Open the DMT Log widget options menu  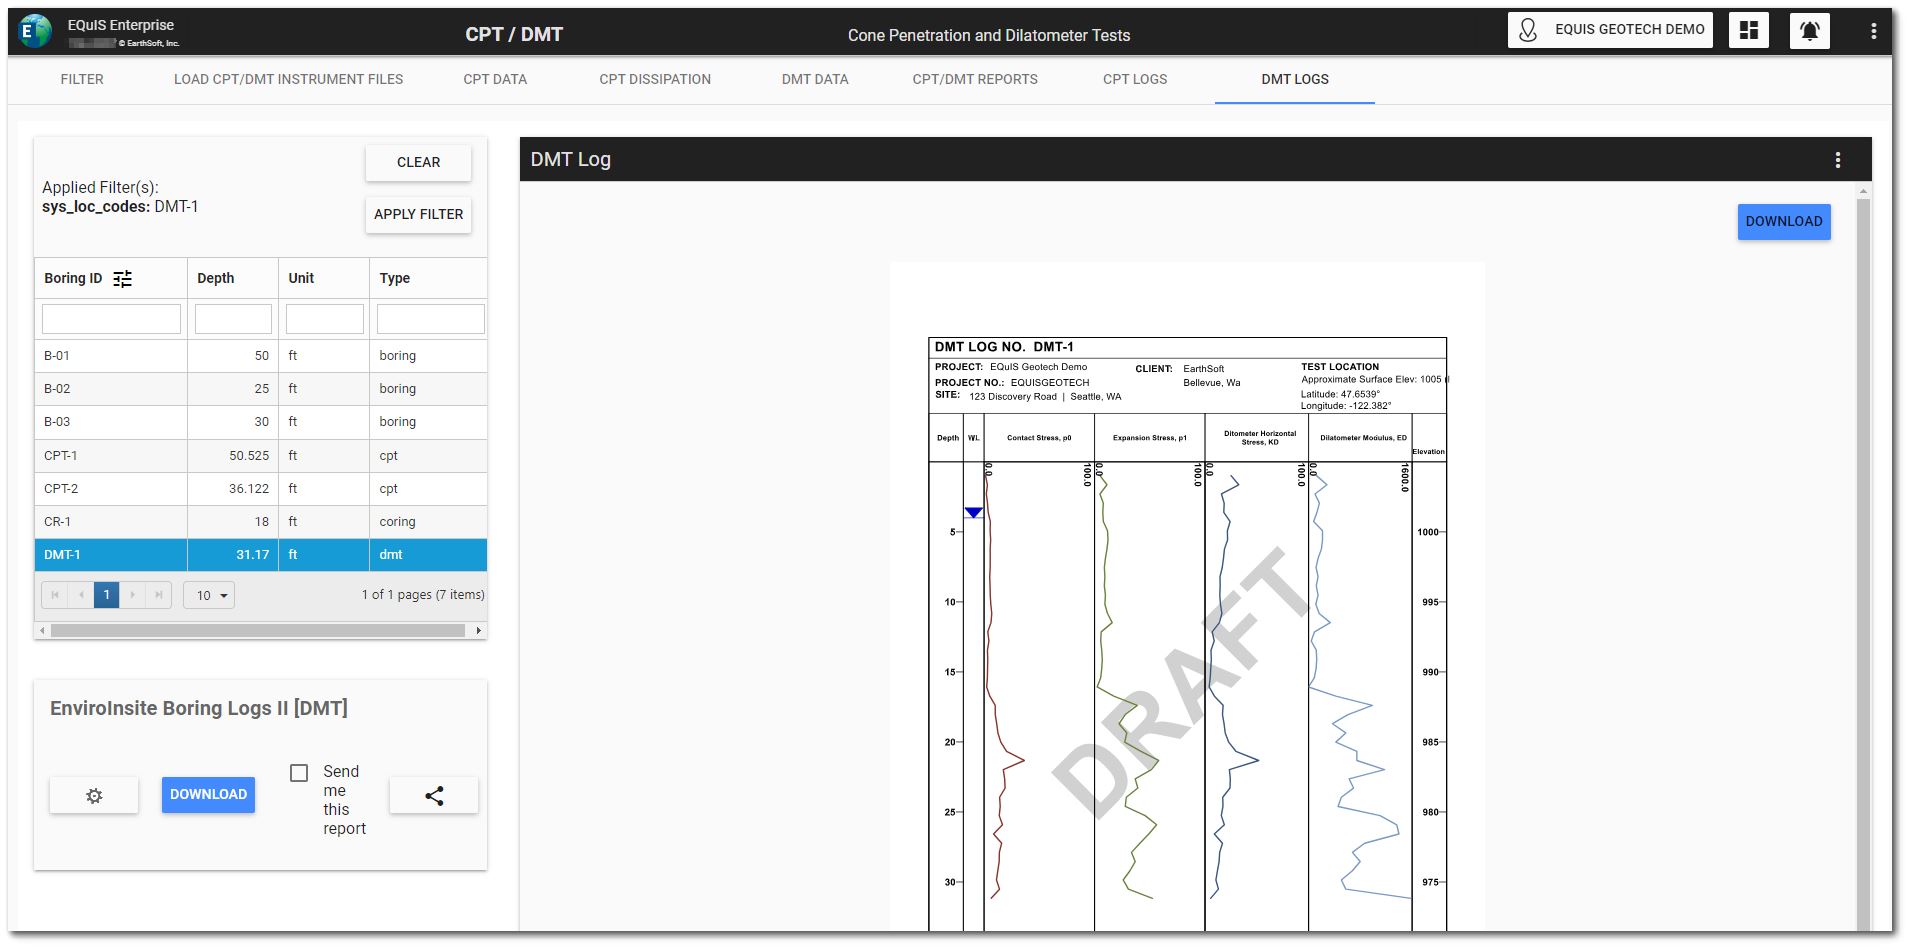1837,160
